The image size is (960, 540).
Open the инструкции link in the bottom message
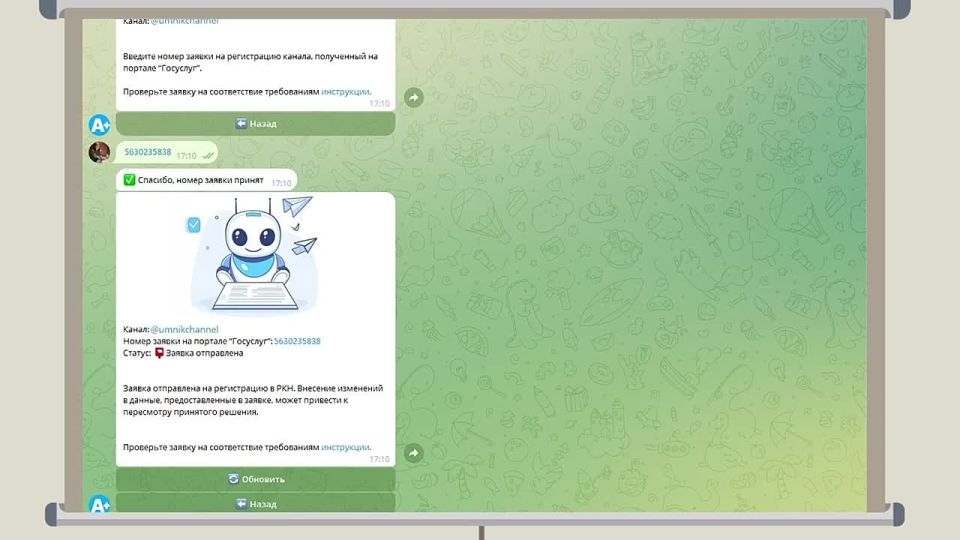coord(346,447)
